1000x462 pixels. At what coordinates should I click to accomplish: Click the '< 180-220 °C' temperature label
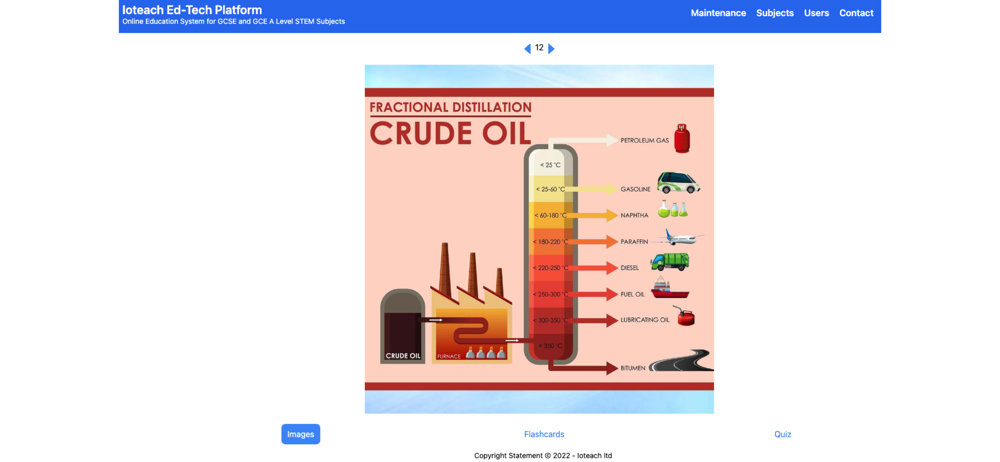(550, 242)
